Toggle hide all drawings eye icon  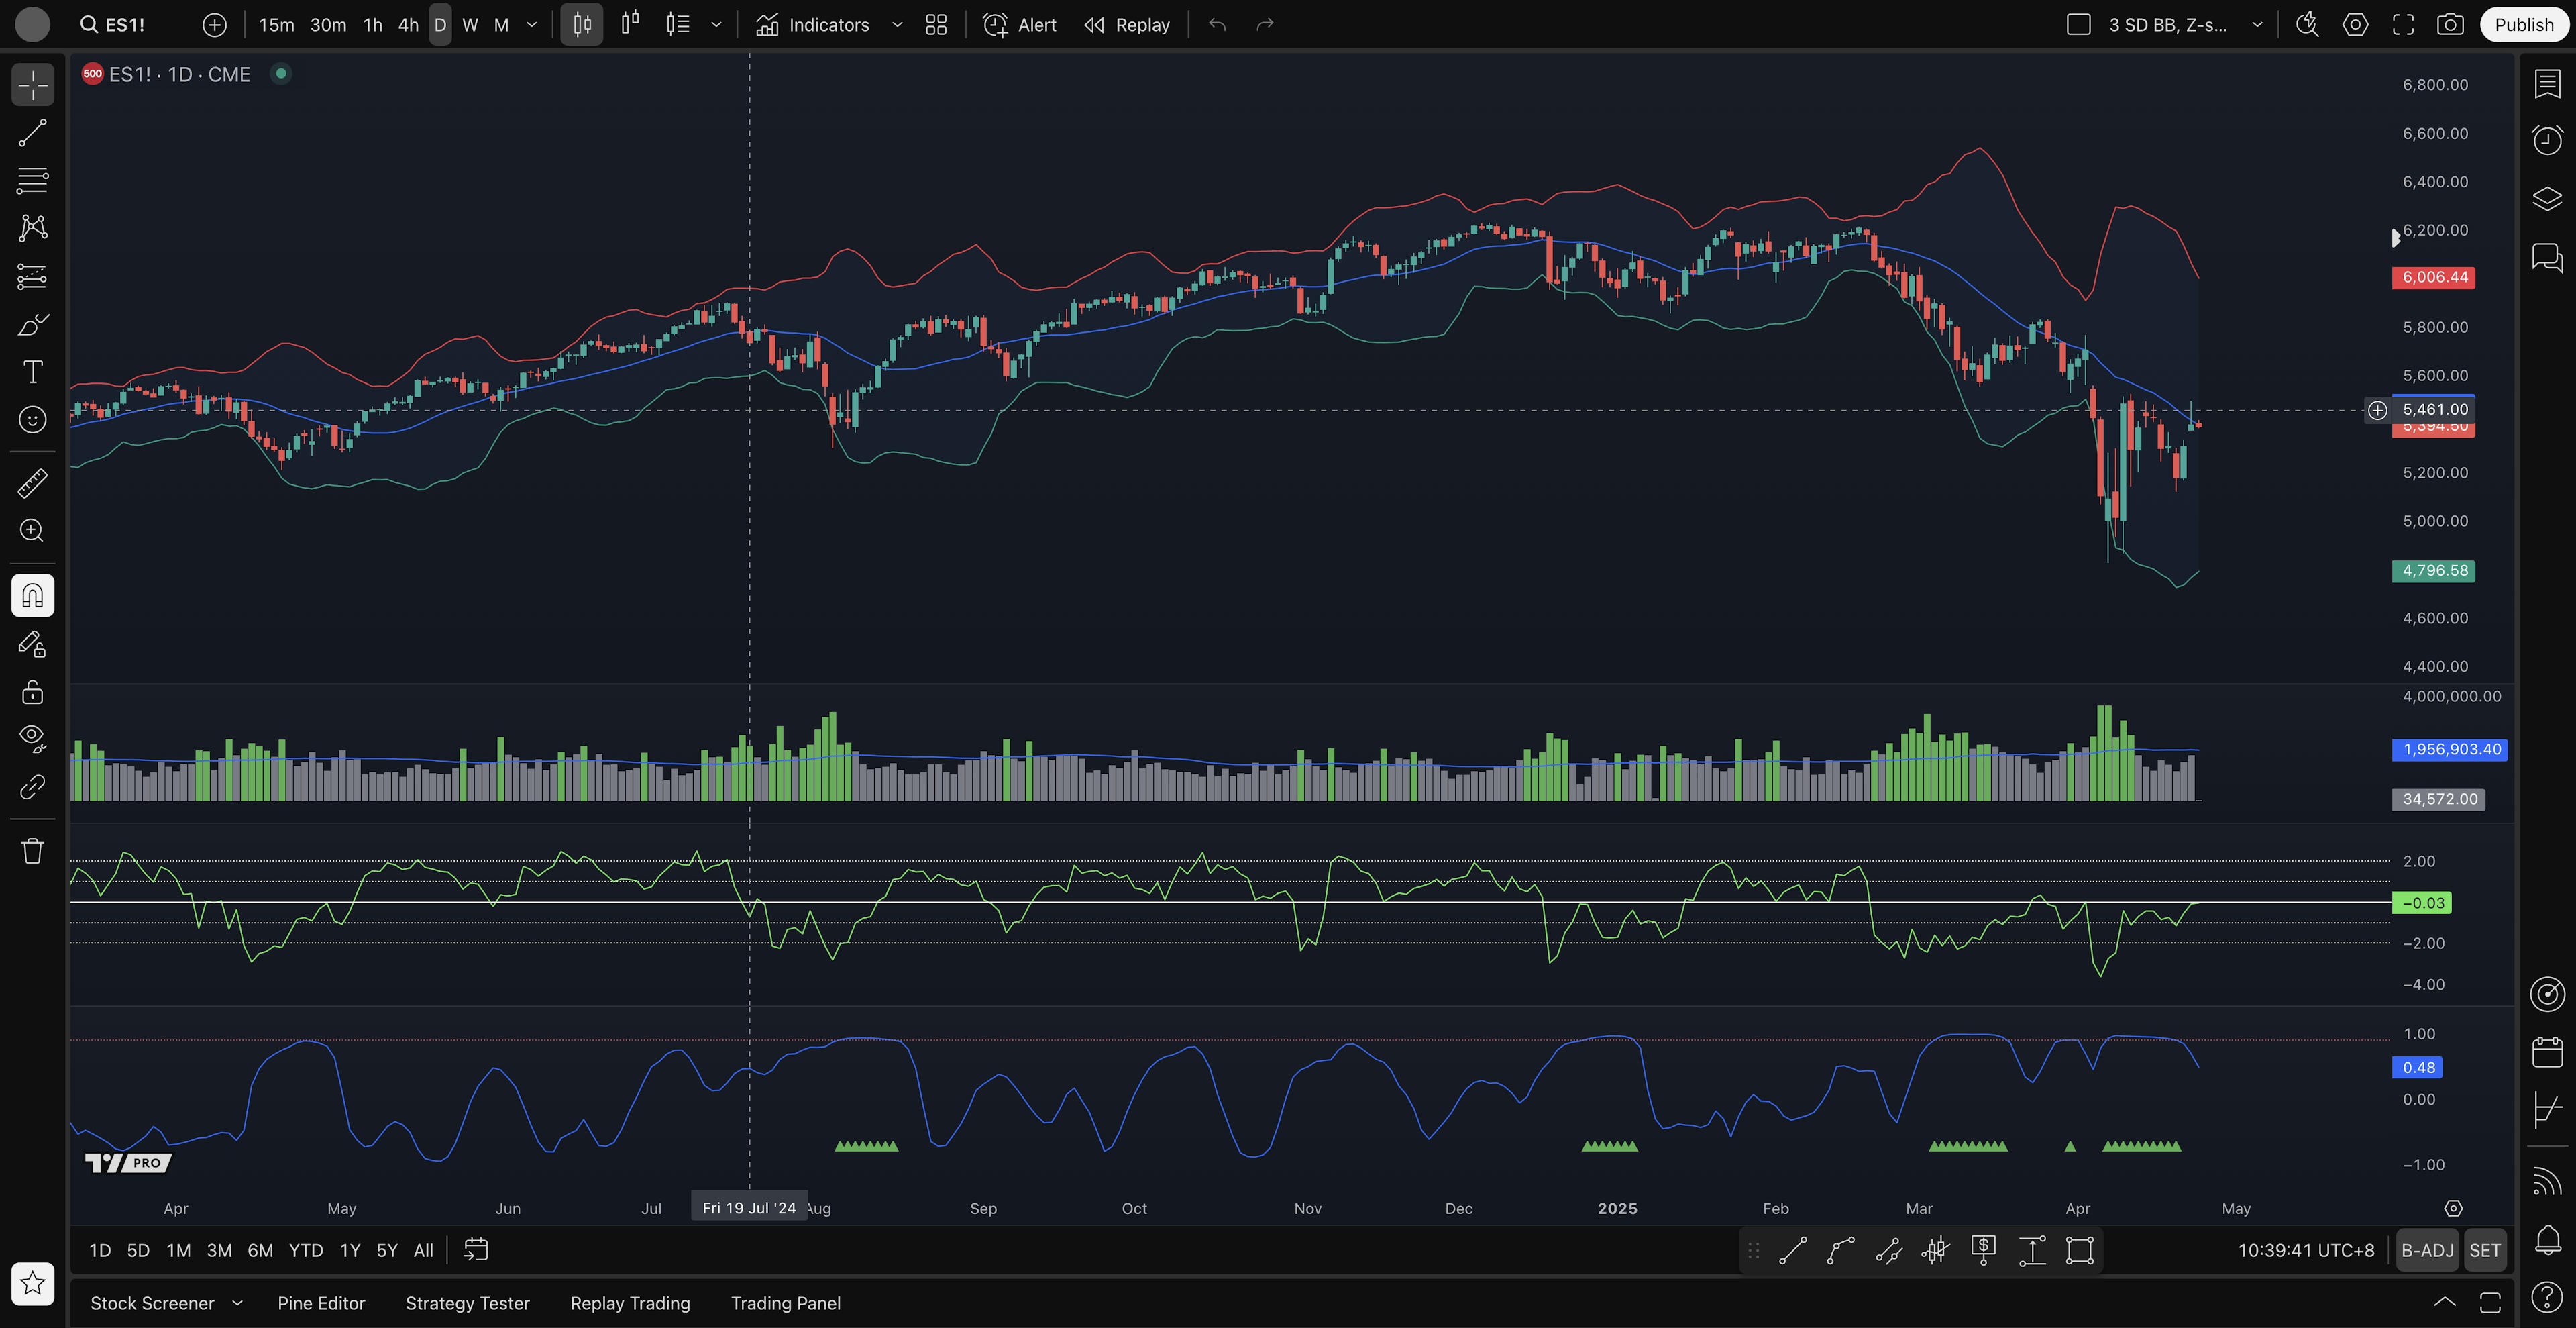[32, 738]
